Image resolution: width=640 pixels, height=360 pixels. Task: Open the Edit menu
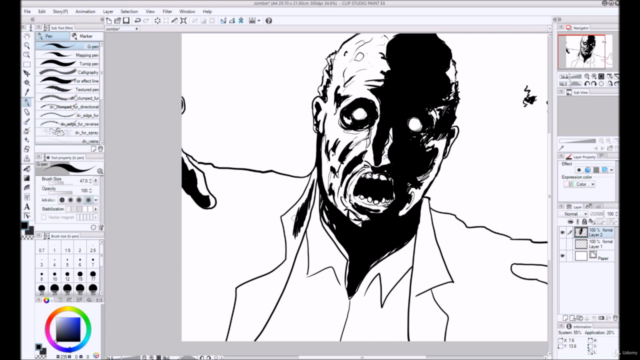click(x=42, y=11)
